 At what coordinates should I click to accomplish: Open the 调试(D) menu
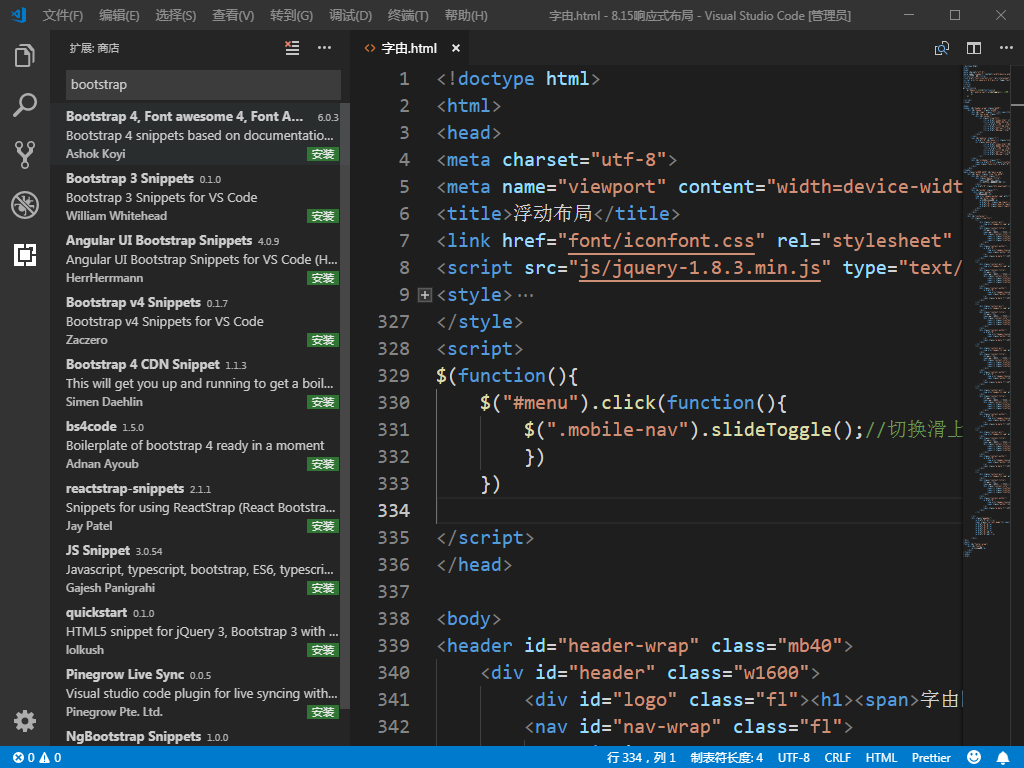coord(351,15)
